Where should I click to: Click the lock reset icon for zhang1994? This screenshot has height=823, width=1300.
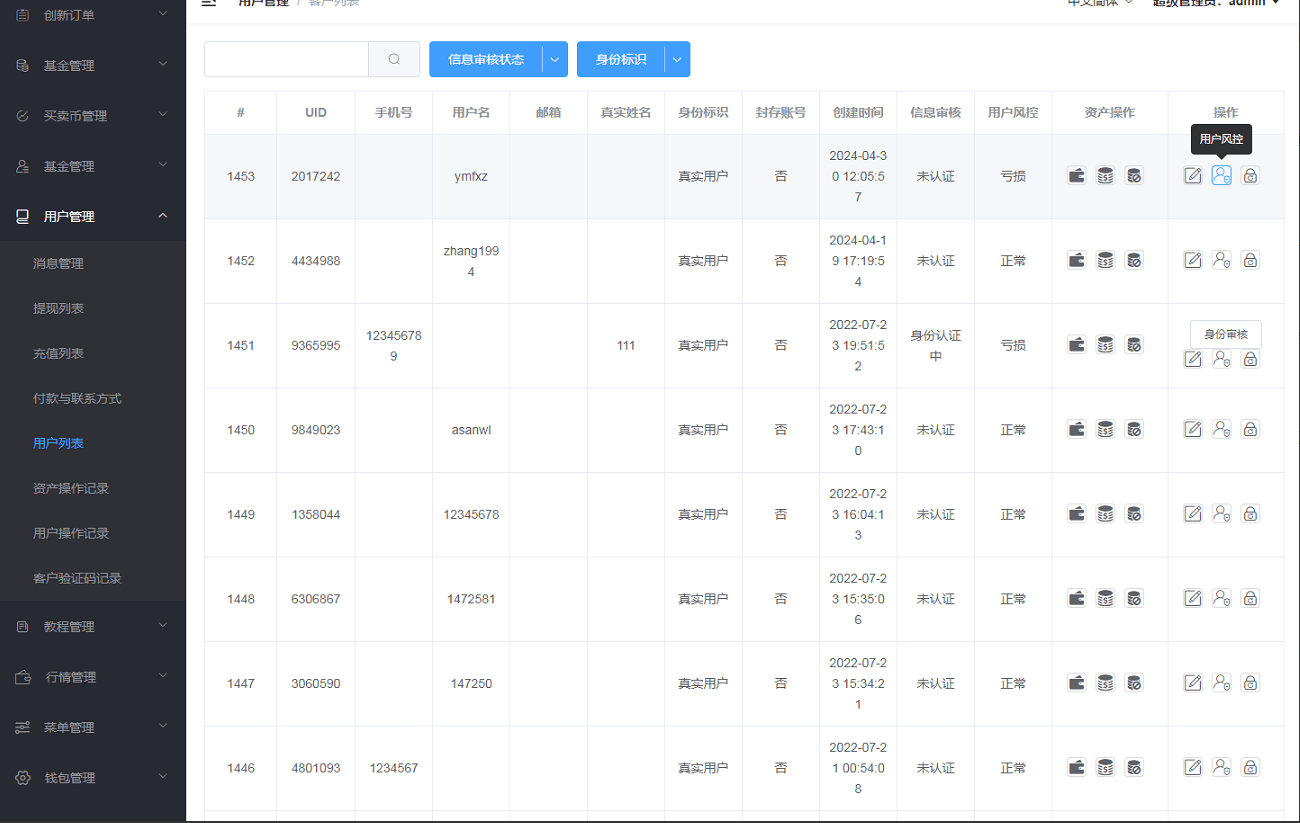point(1250,260)
